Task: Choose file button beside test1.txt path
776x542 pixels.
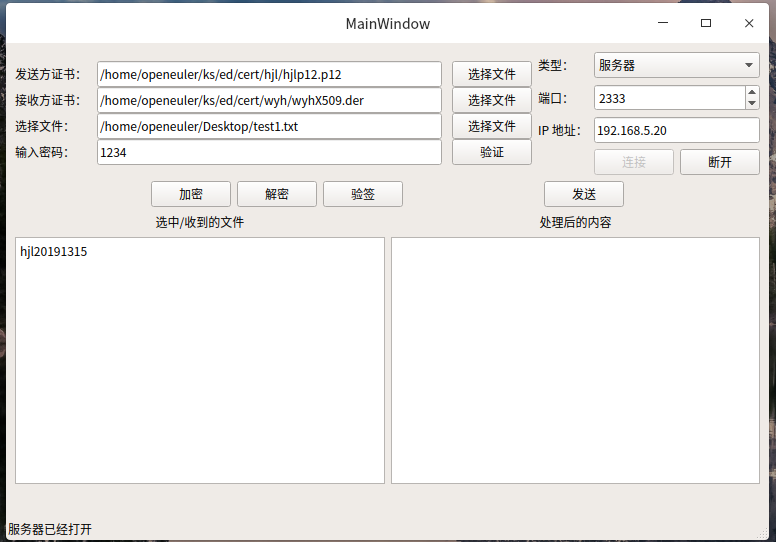Action: 492,126
